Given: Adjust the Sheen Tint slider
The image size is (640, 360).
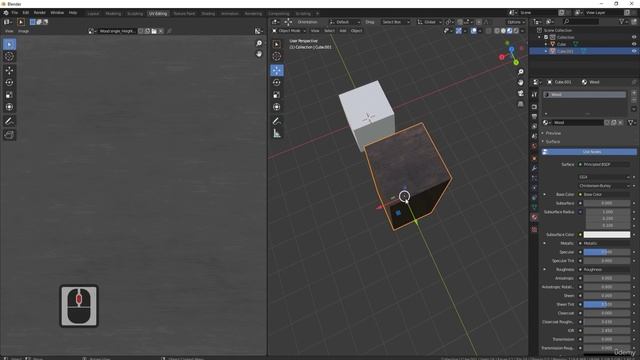Looking at the screenshot, I should tap(607, 304).
